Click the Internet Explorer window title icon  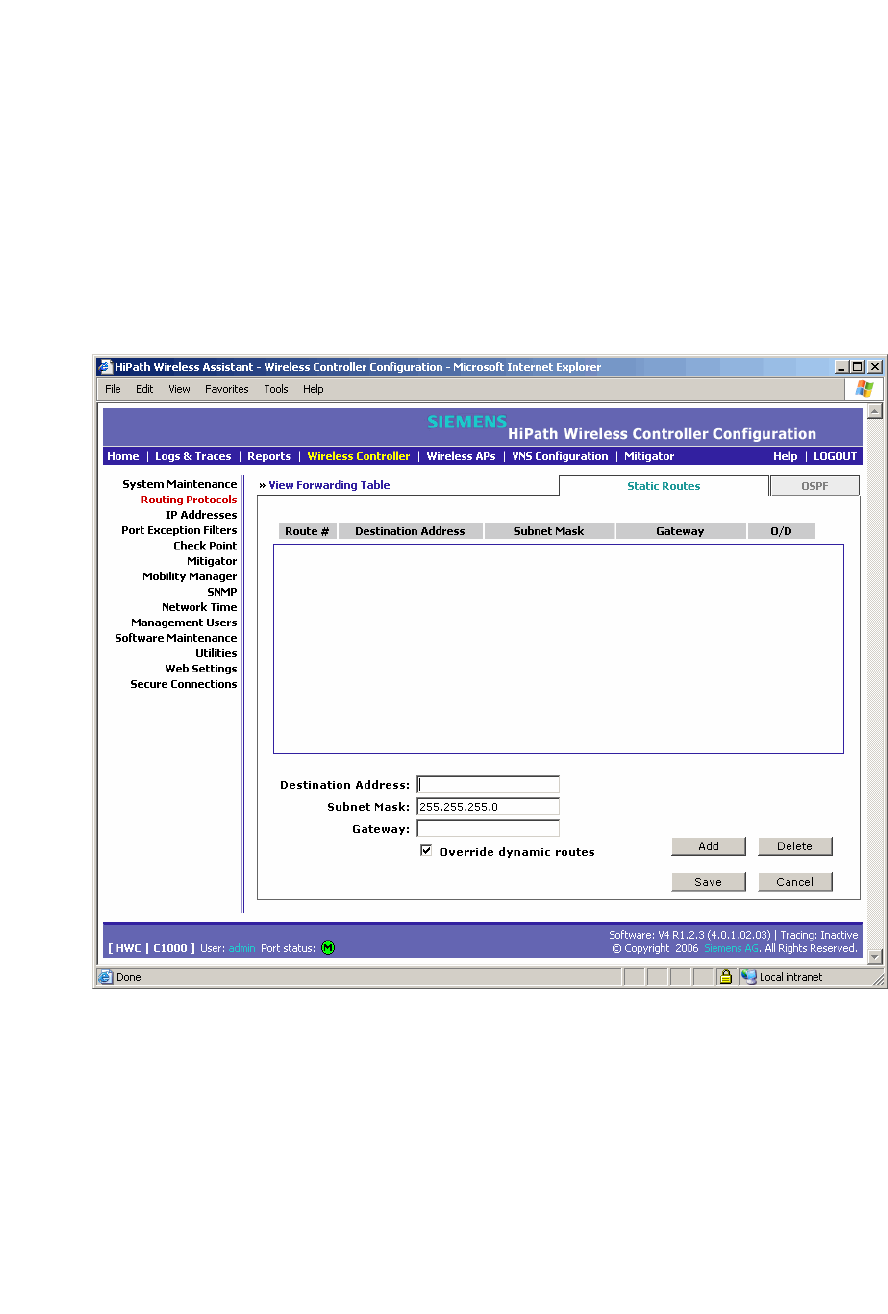tap(105, 367)
